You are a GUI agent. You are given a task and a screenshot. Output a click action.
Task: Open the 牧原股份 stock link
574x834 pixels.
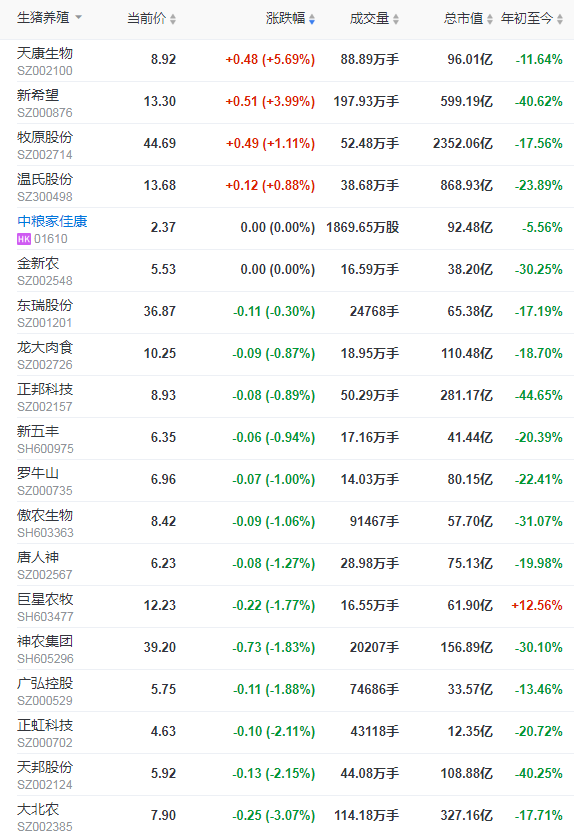pyautogui.click(x=45, y=137)
